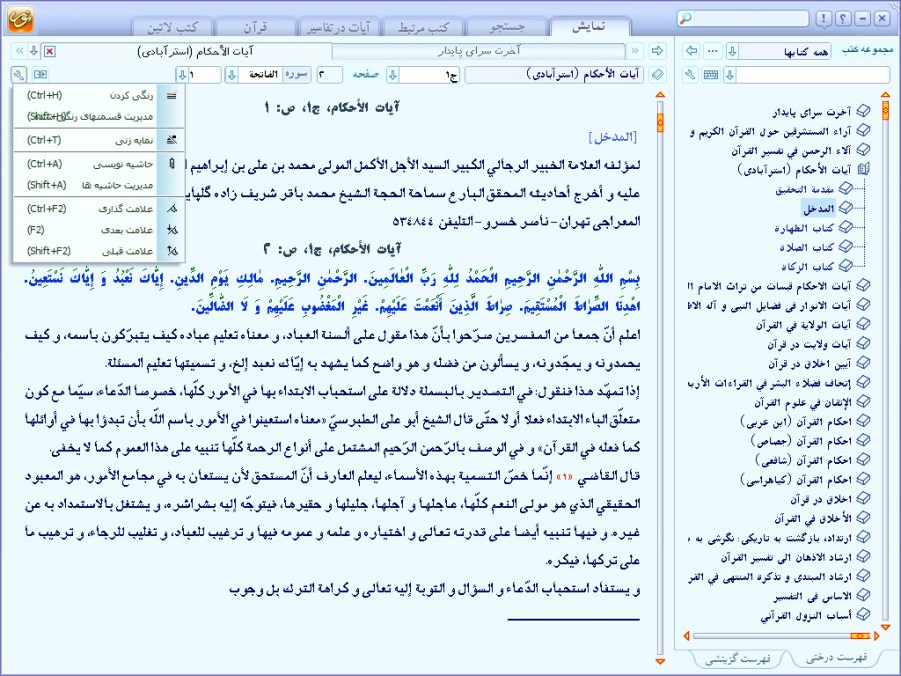Switch to the جستجو tab

tap(507, 27)
